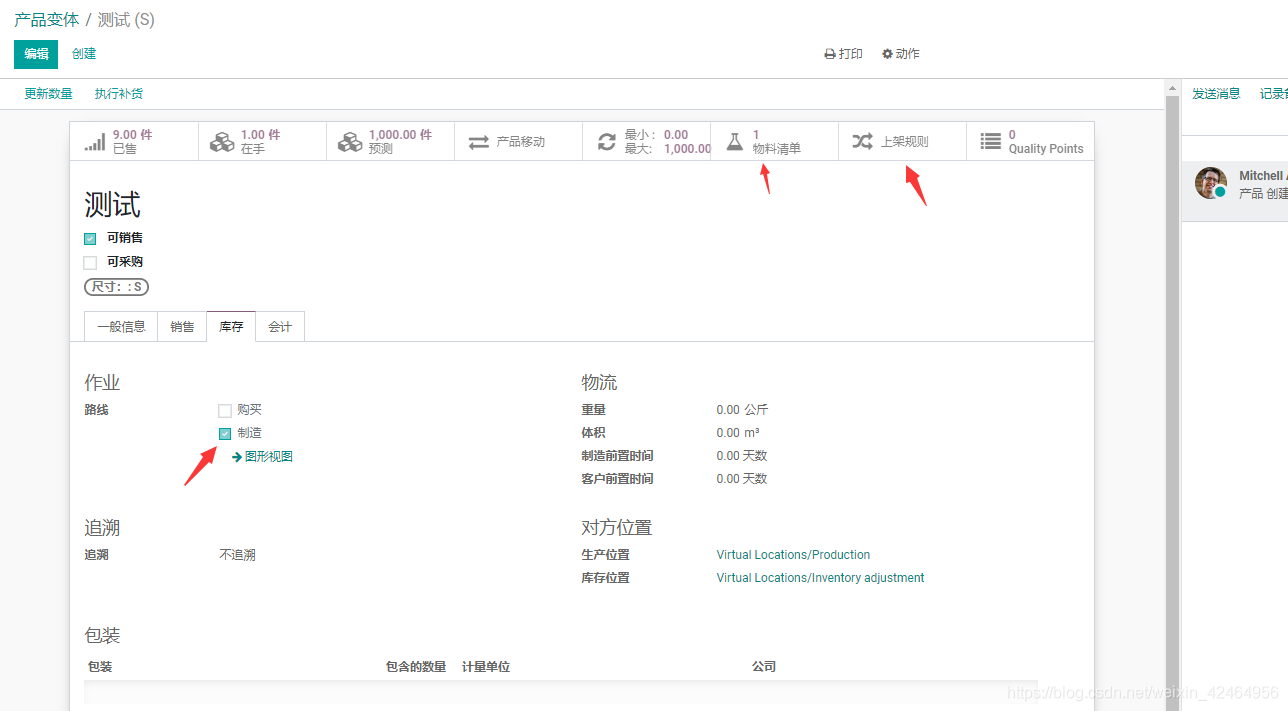Click the 产品移动 stat label
This screenshot has width=1288, height=711.
click(x=521, y=142)
